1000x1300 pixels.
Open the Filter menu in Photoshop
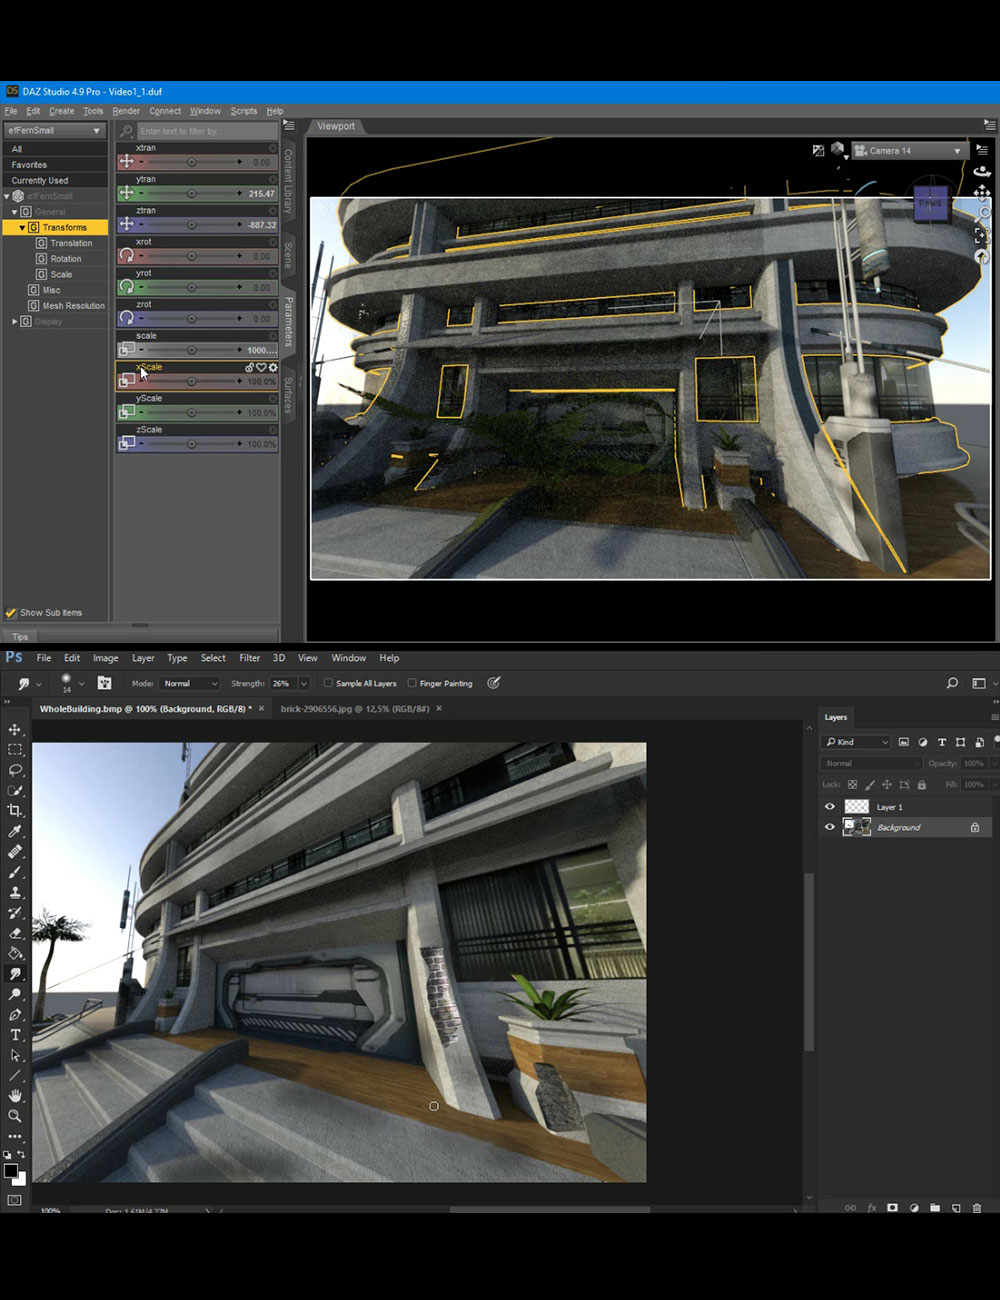[250, 658]
